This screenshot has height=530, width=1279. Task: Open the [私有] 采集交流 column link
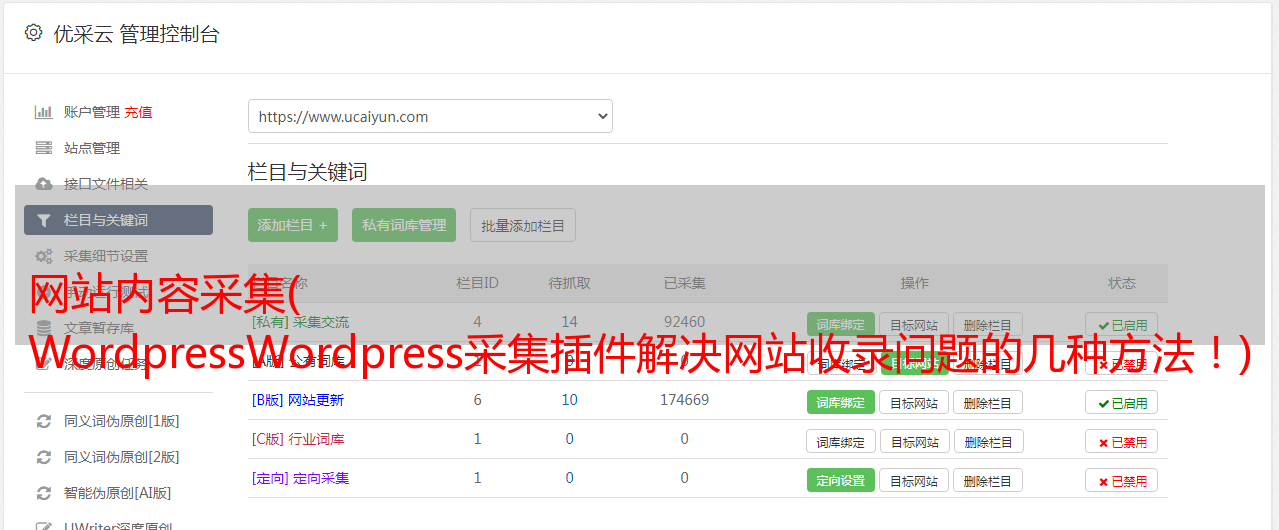(x=301, y=322)
